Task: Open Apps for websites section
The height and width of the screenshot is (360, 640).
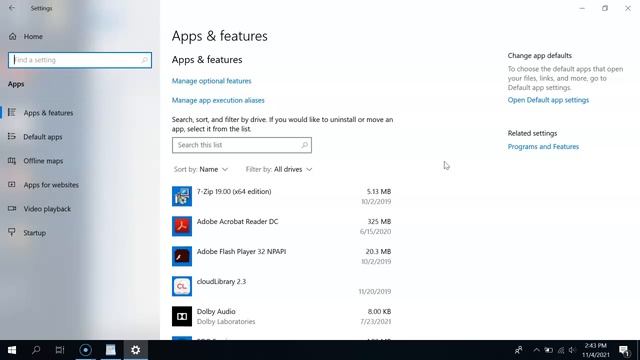Action: point(51,185)
